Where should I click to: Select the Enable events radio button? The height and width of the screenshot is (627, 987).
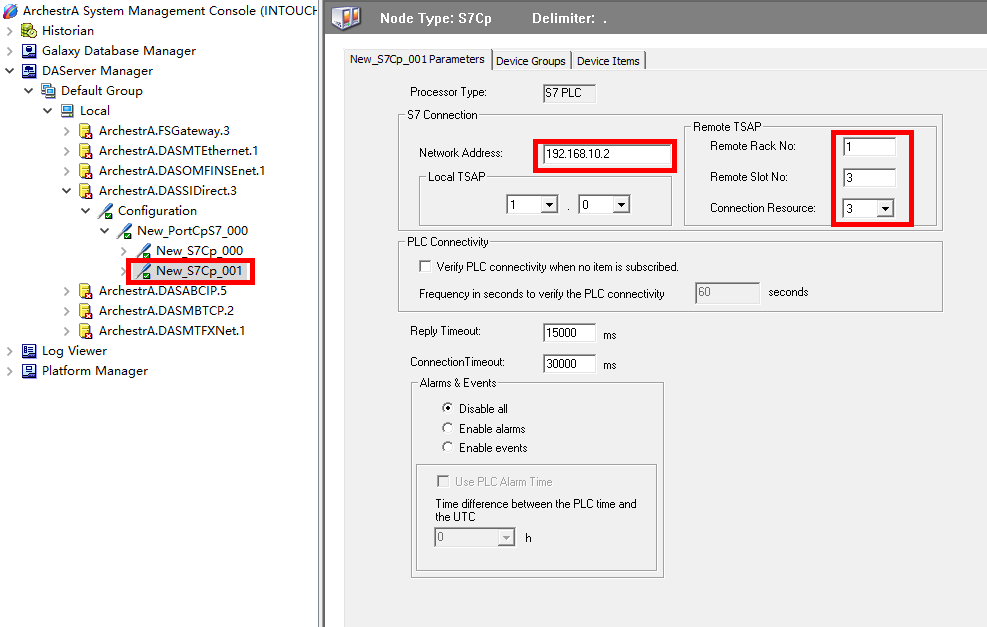(x=447, y=447)
